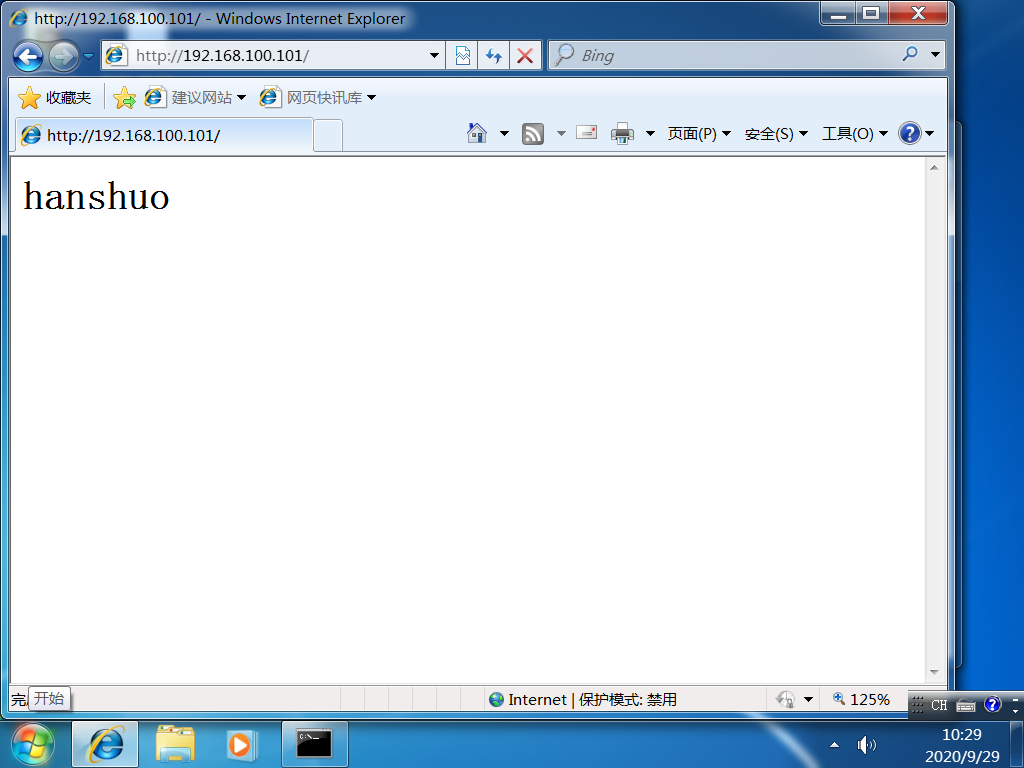Change zoom level showing 125%
Image resolution: width=1024 pixels, height=768 pixels.
tap(861, 699)
